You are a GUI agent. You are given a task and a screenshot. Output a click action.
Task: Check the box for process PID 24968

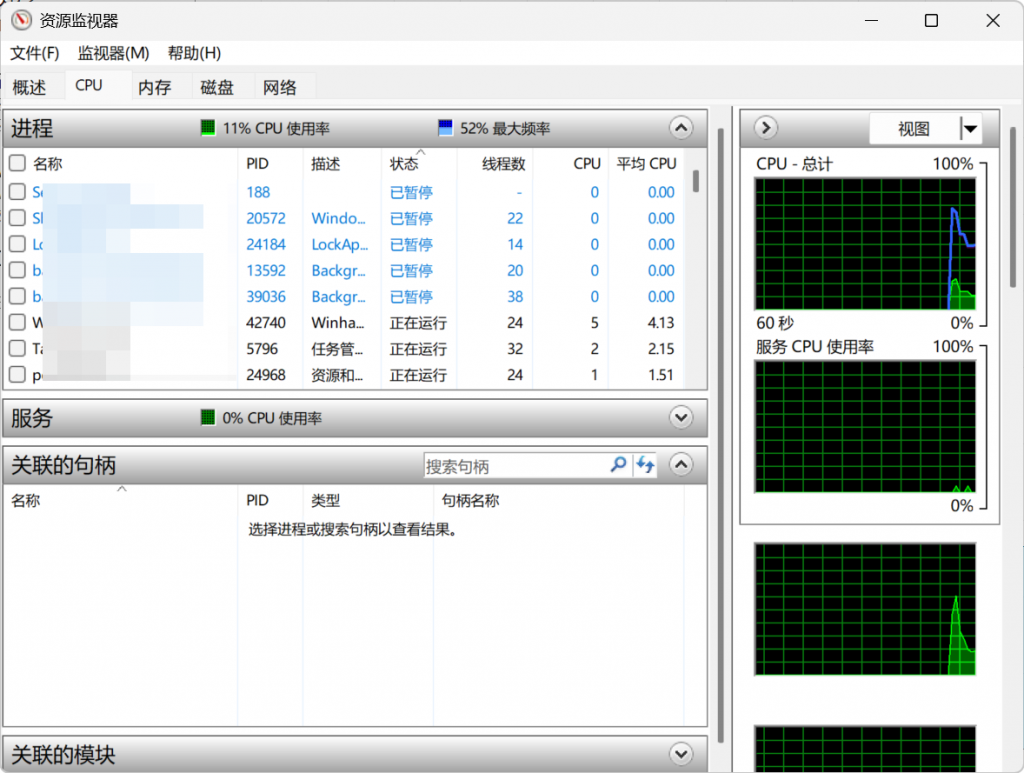click(18, 375)
